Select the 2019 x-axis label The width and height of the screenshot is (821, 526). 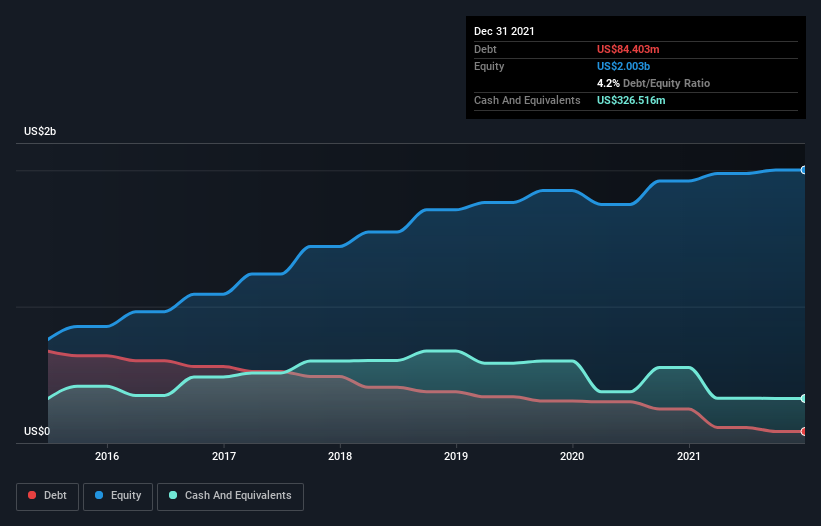tap(456, 456)
